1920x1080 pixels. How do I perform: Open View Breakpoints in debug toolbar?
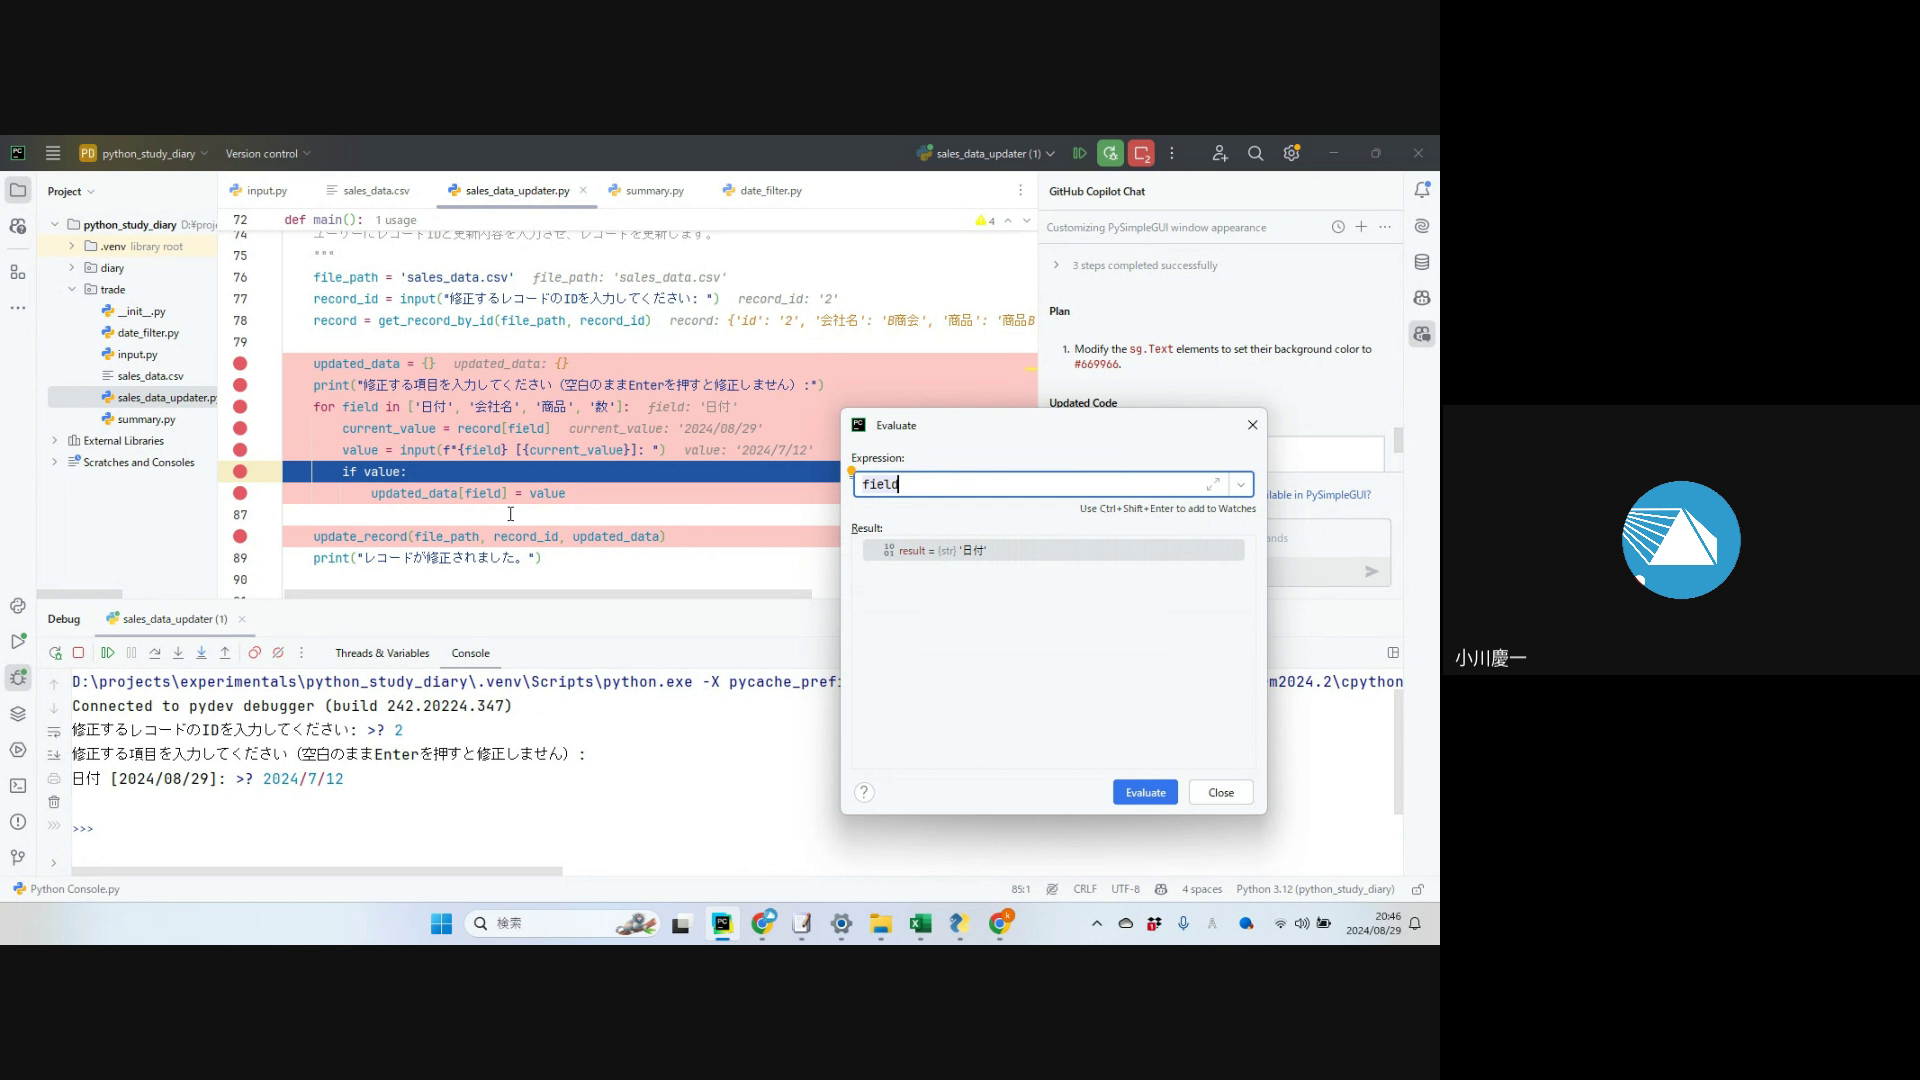coord(254,653)
